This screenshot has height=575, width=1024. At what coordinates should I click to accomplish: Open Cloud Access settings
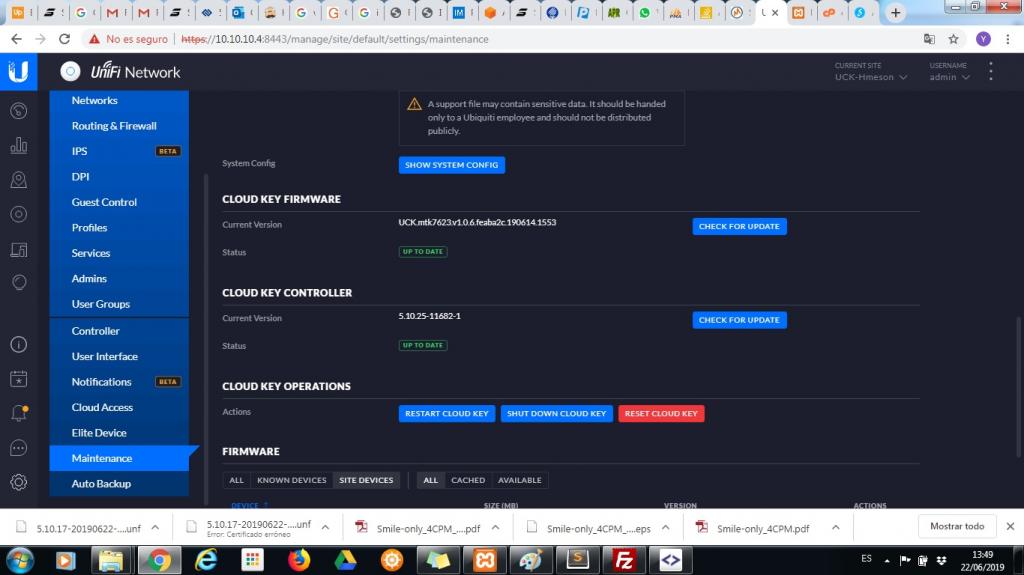click(x=119, y=407)
